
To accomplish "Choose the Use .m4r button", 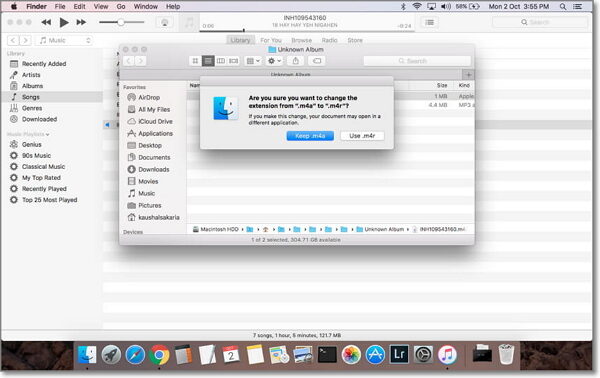I will pyautogui.click(x=362, y=136).
